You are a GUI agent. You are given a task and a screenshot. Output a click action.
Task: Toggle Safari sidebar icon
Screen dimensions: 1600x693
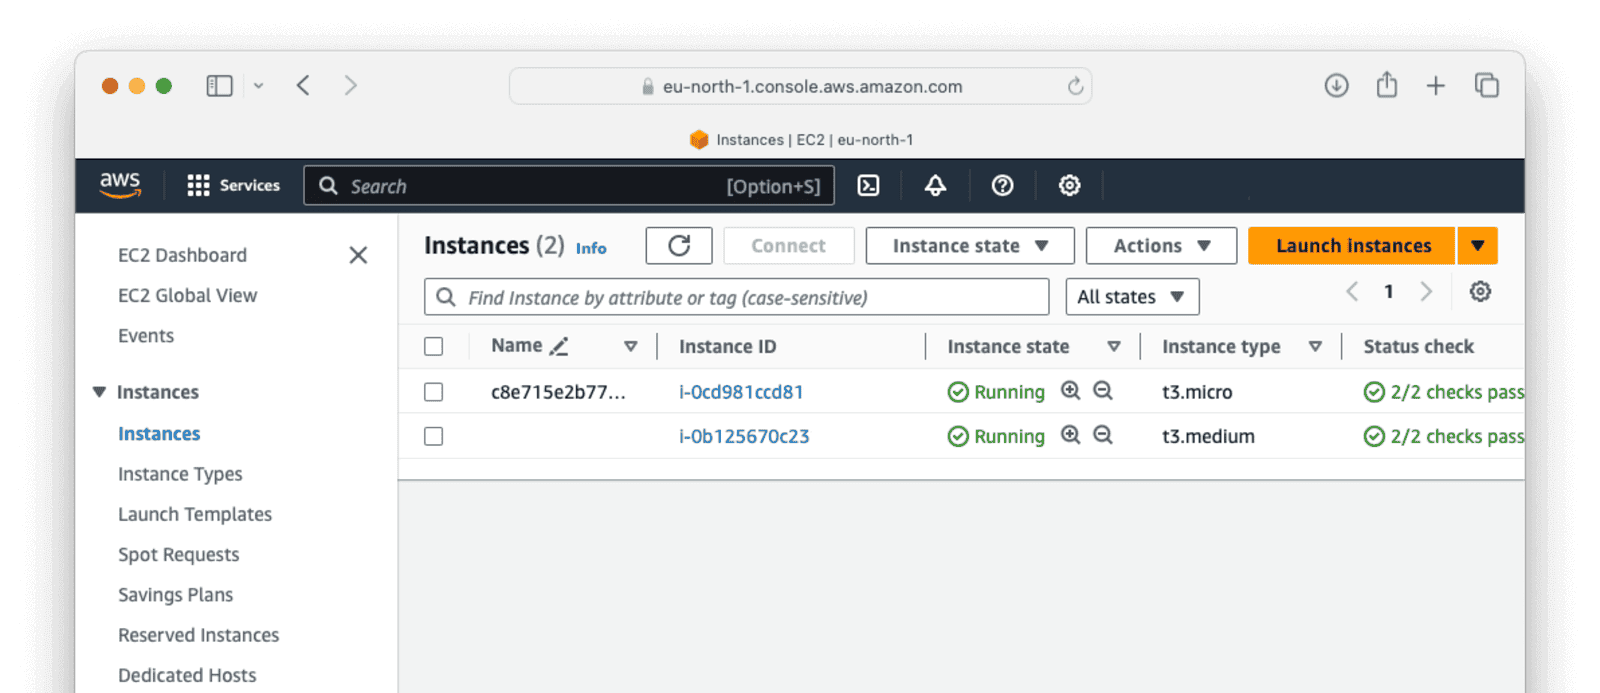click(x=219, y=86)
